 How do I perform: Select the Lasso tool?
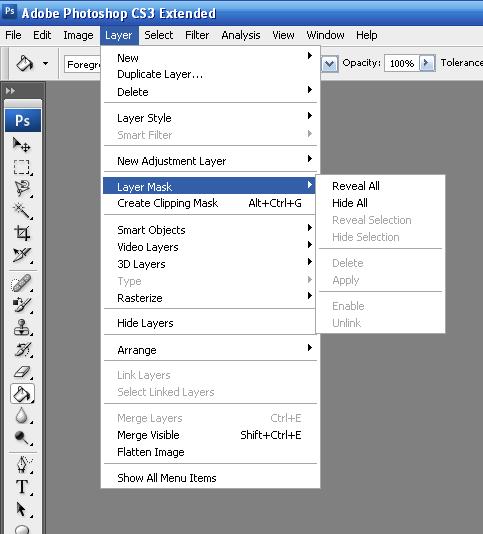point(22,189)
